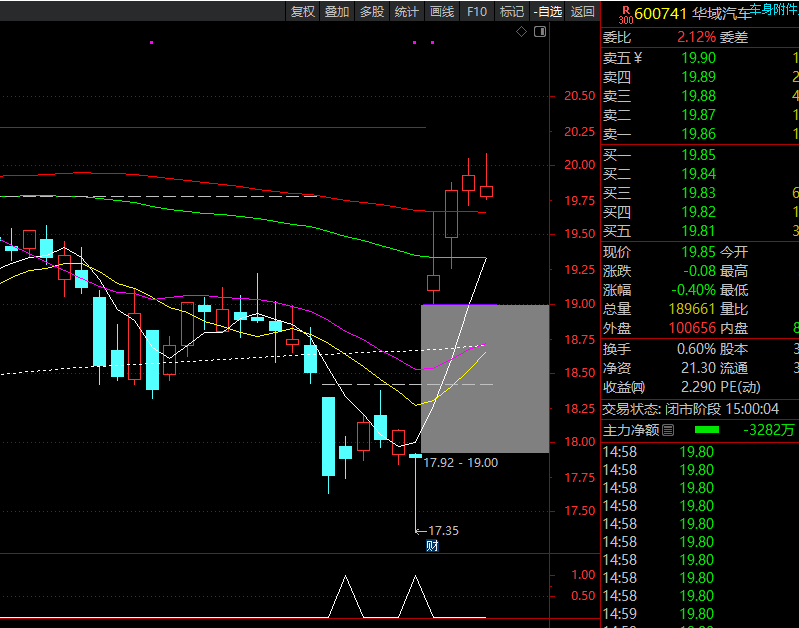Activate the 画线 drawing tool

pyautogui.click(x=442, y=11)
